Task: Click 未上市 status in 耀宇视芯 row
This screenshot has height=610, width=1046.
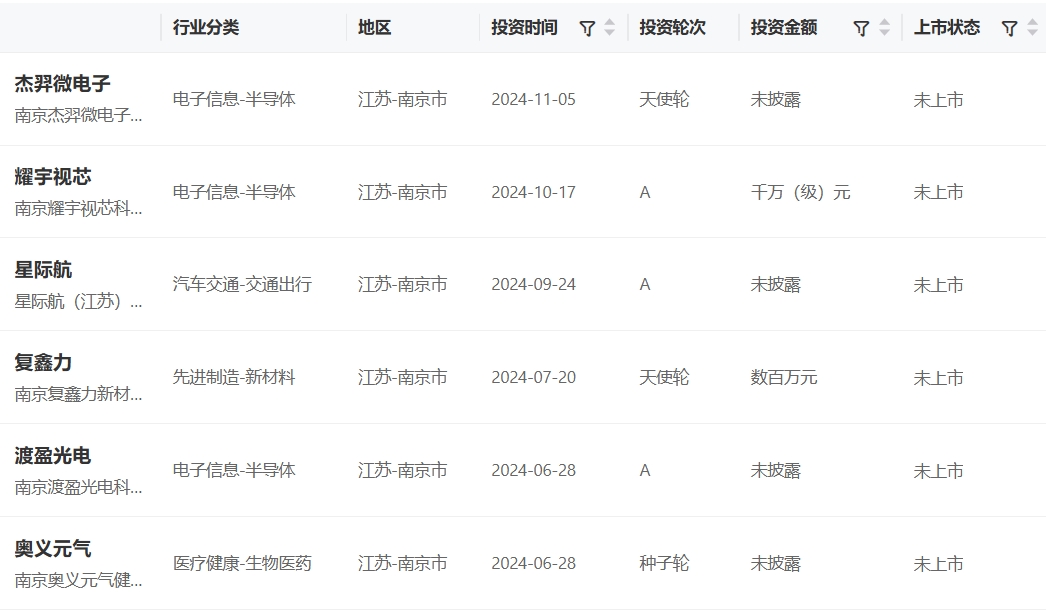Action: 939,193
